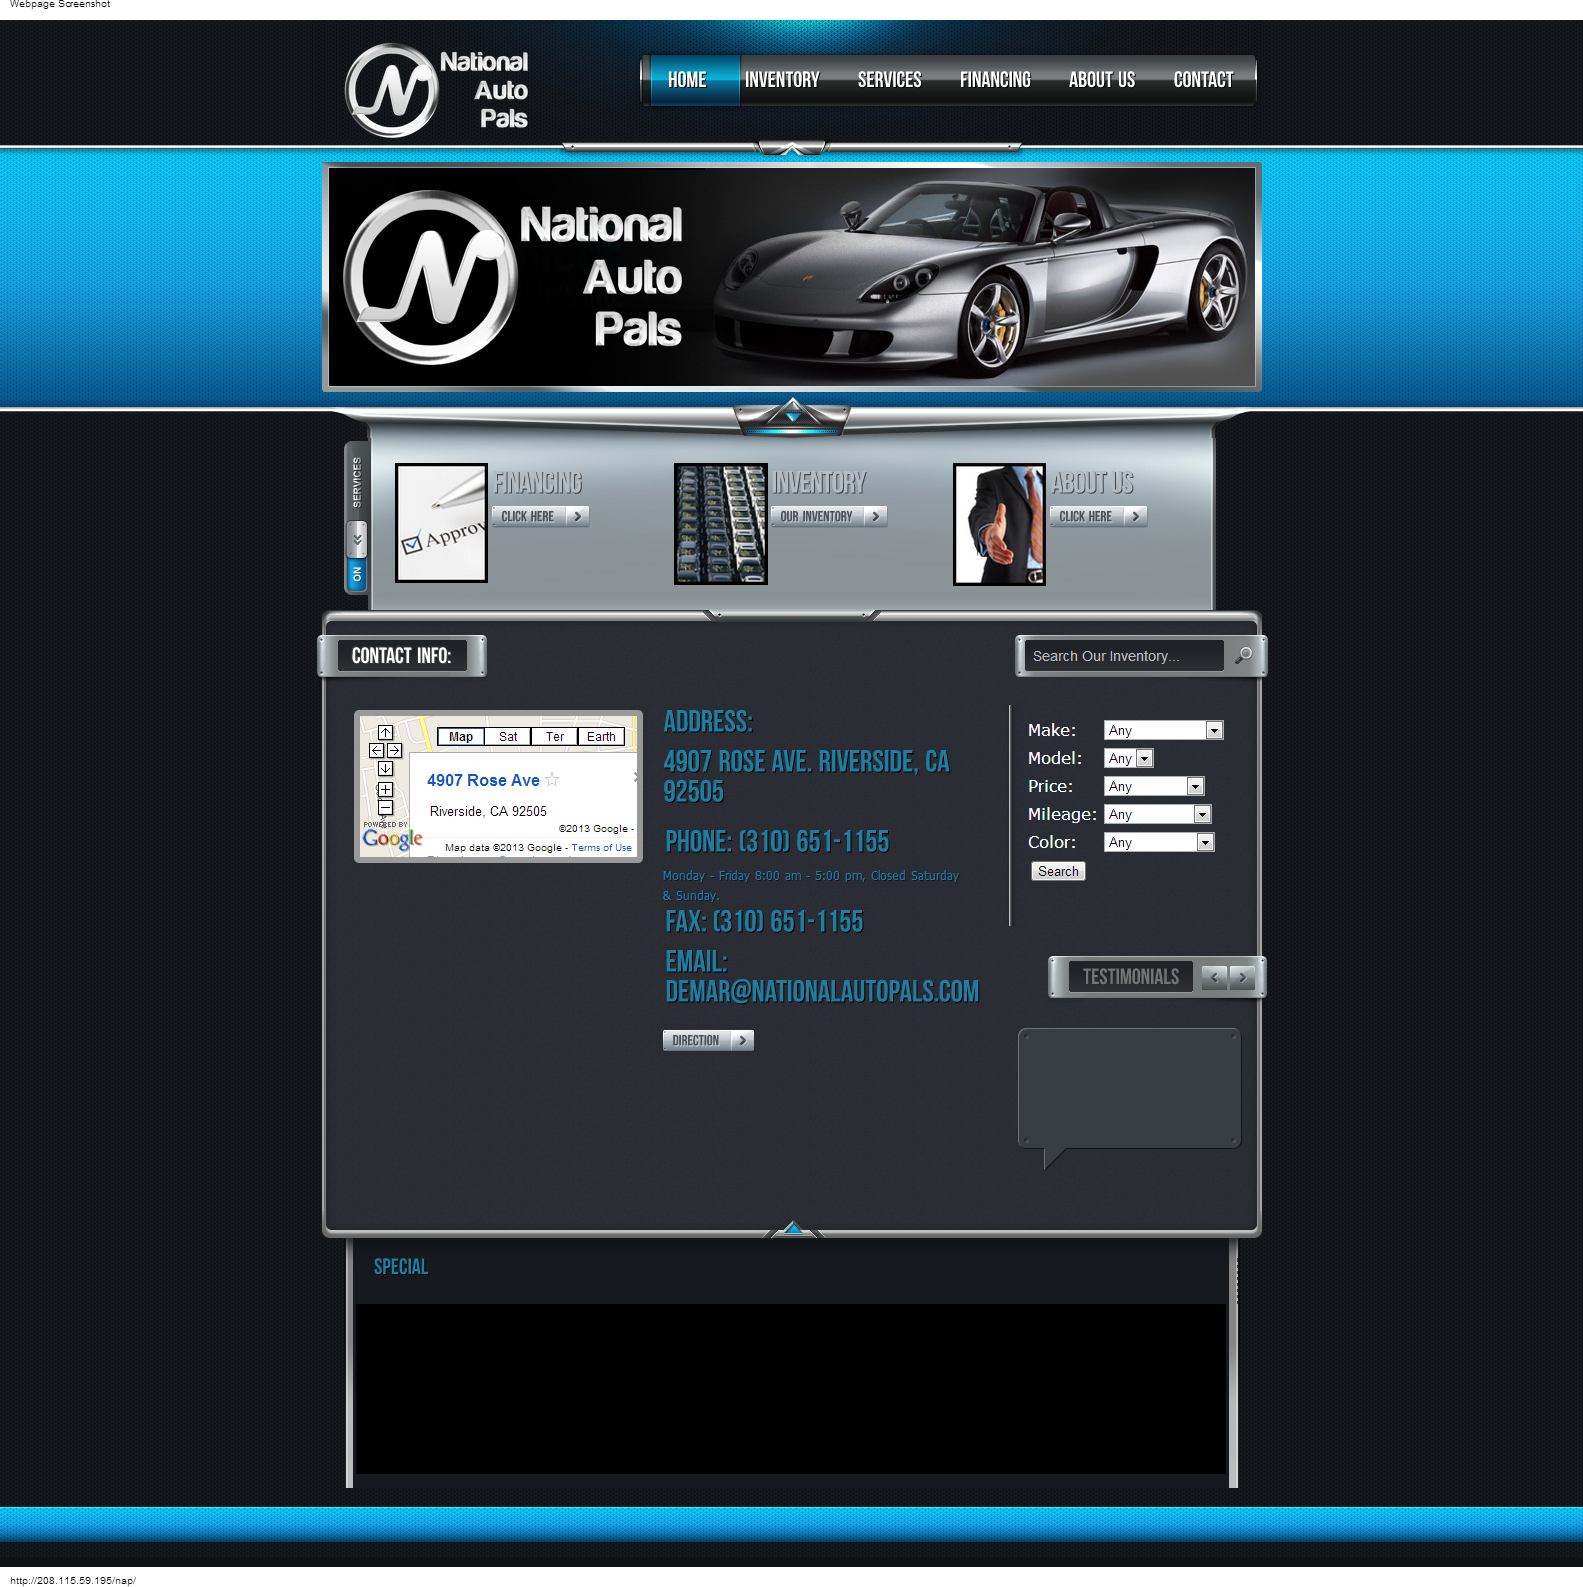The image size is (1583, 1587).
Task: Open the 4907 Rose Ave map link
Action: pos(483,780)
